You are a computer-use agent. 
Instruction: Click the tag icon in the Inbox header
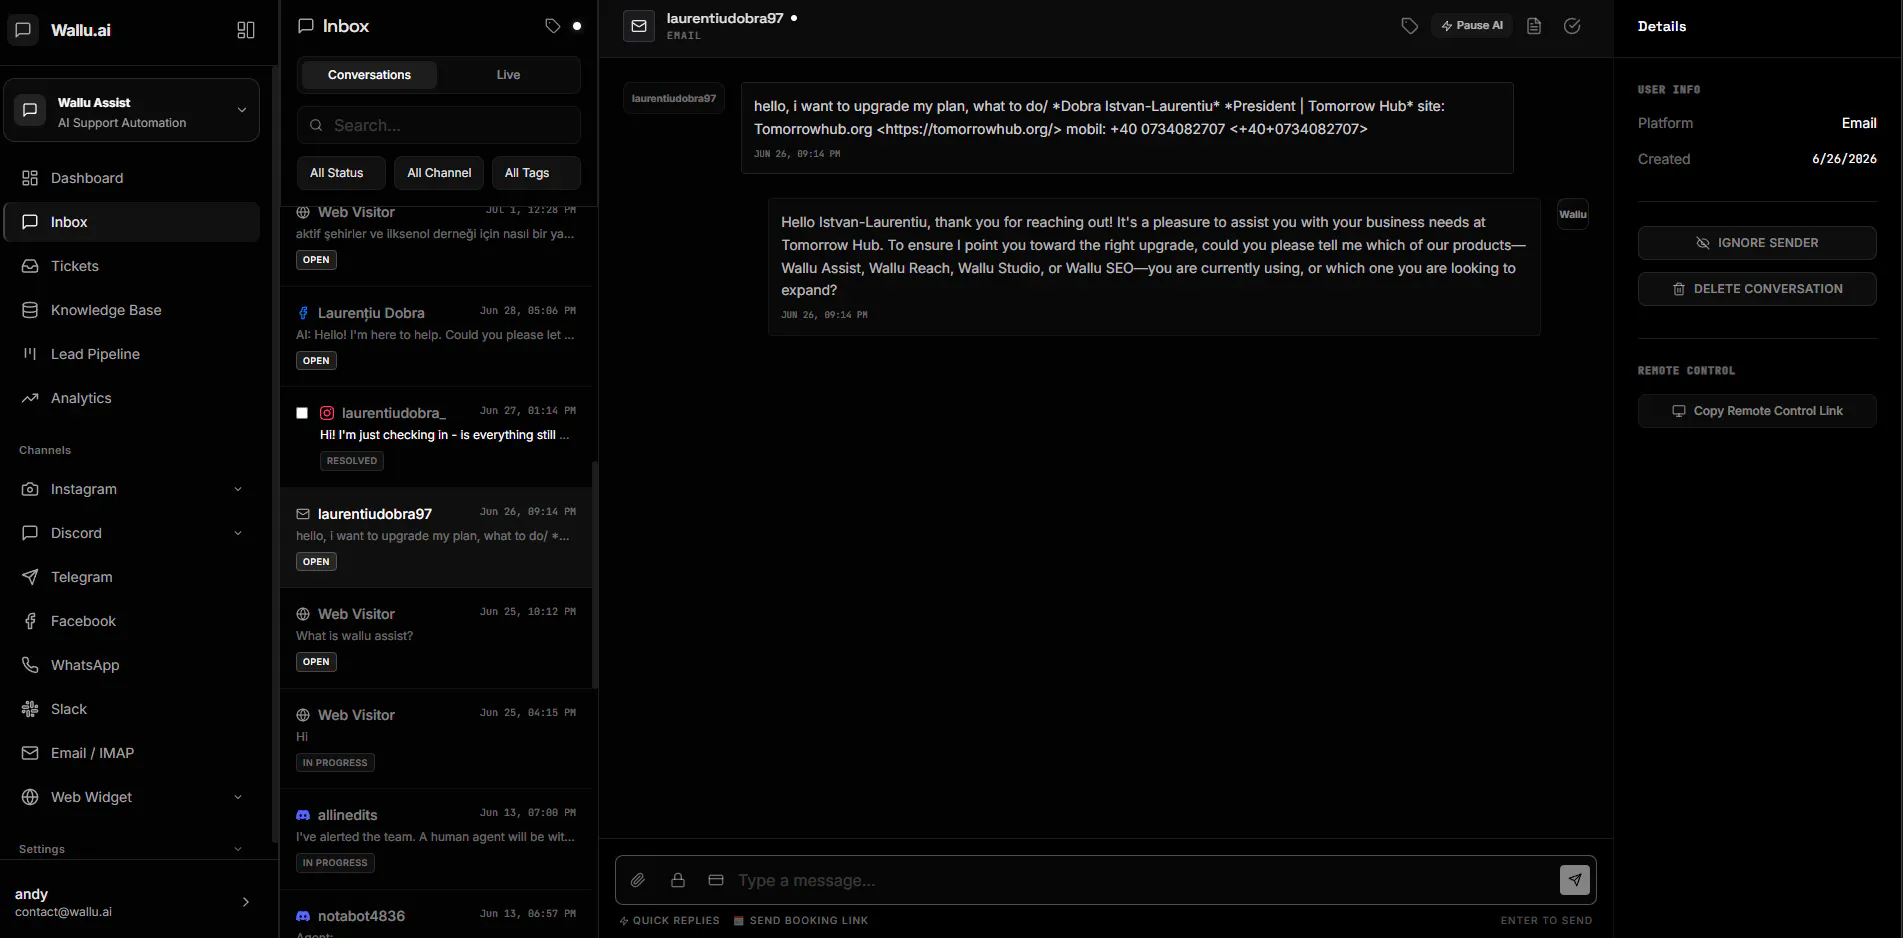552,26
